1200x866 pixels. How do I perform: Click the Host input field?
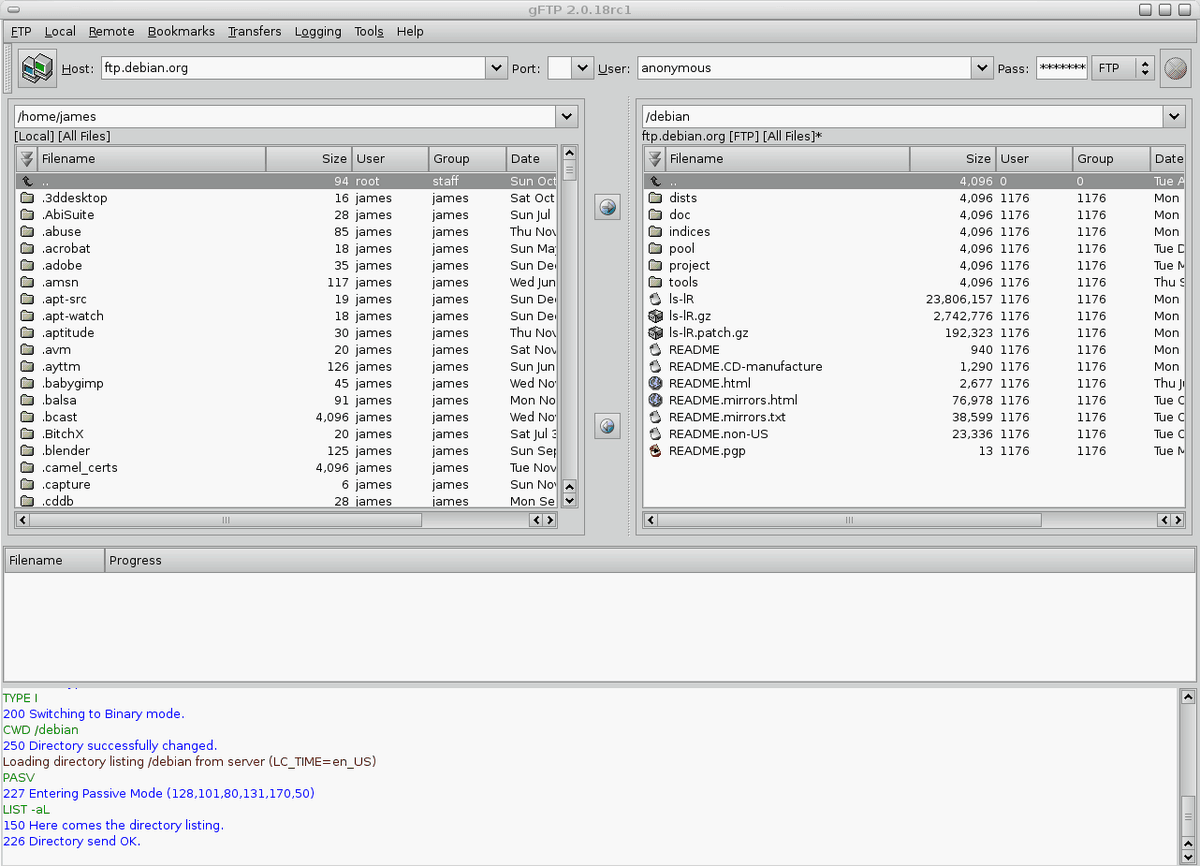pyautogui.click(x=293, y=68)
